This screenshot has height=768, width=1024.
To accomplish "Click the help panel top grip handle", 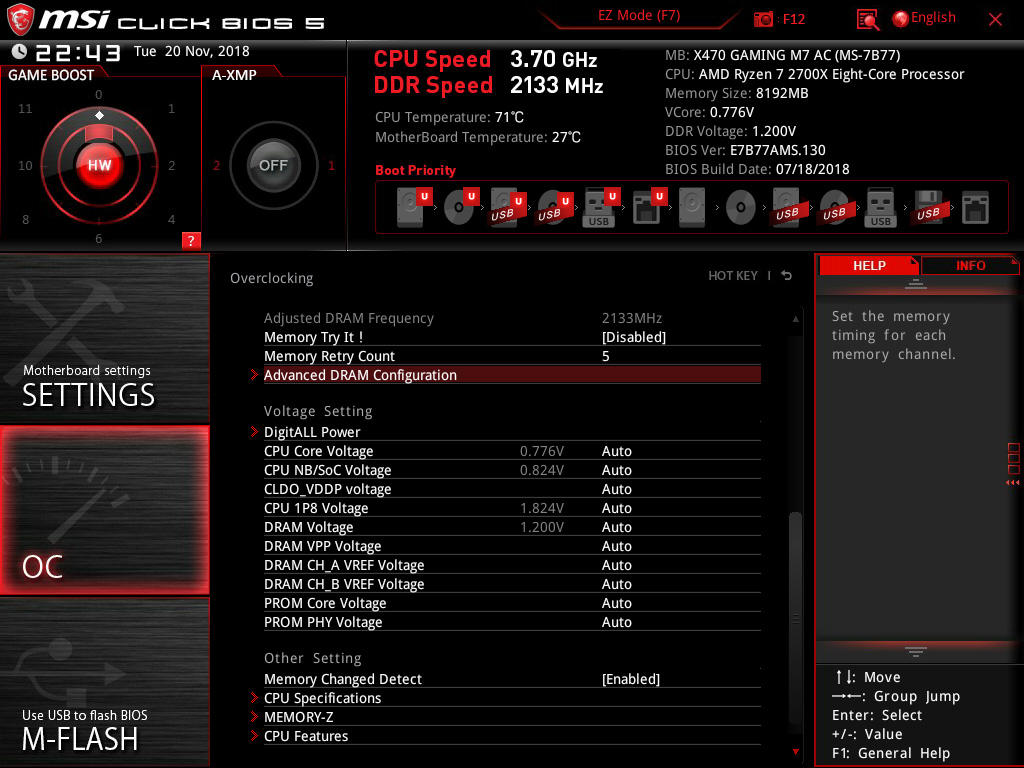I will click(x=916, y=283).
